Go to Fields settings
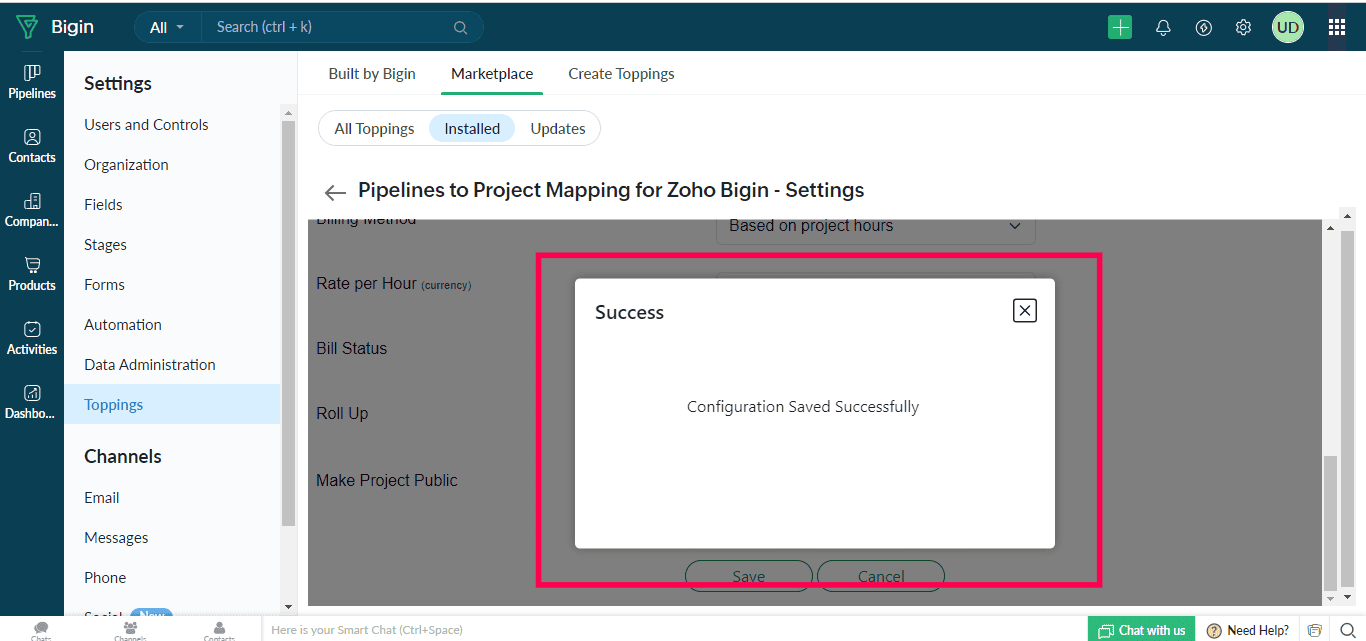 click(x=103, y=205)
